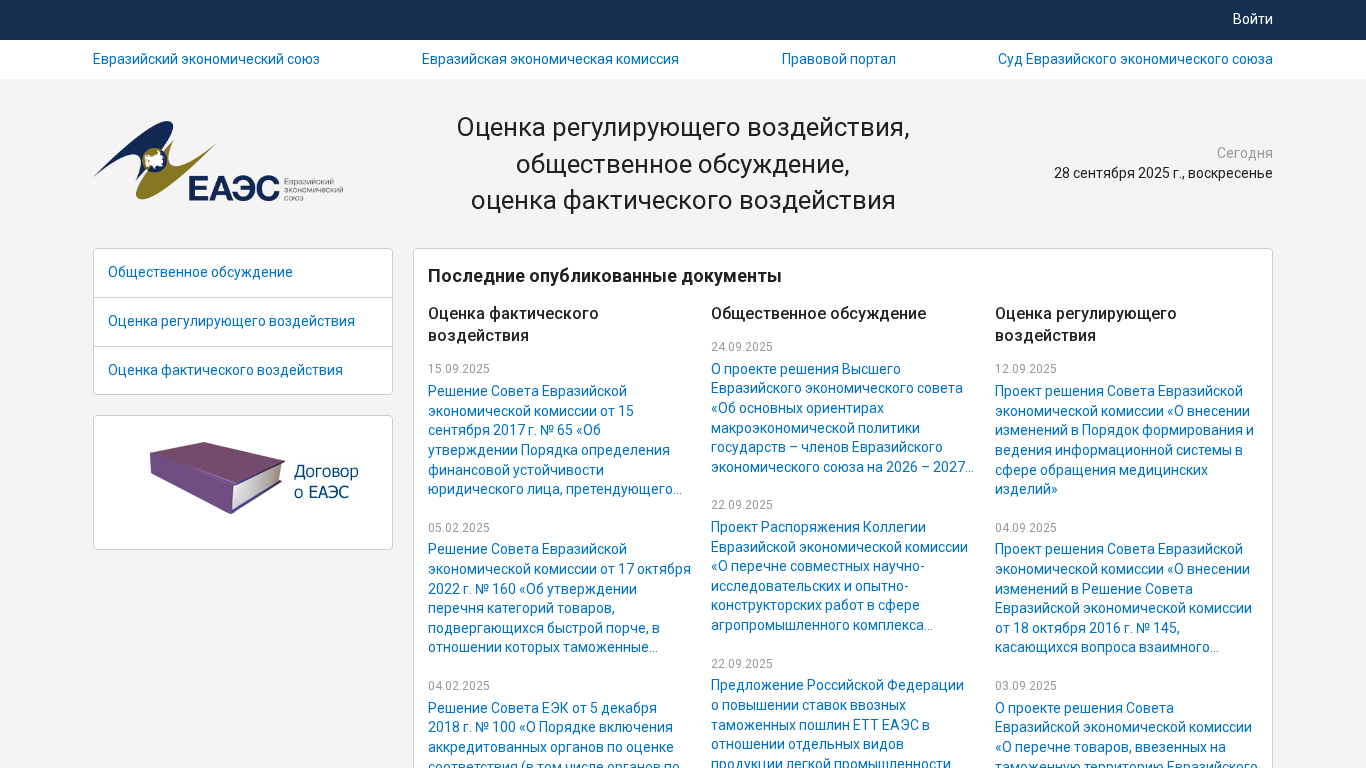Open the Договор о ЕАЭС book banner
The height and width of the screenshot is (768, 1366).
(243, 482)
